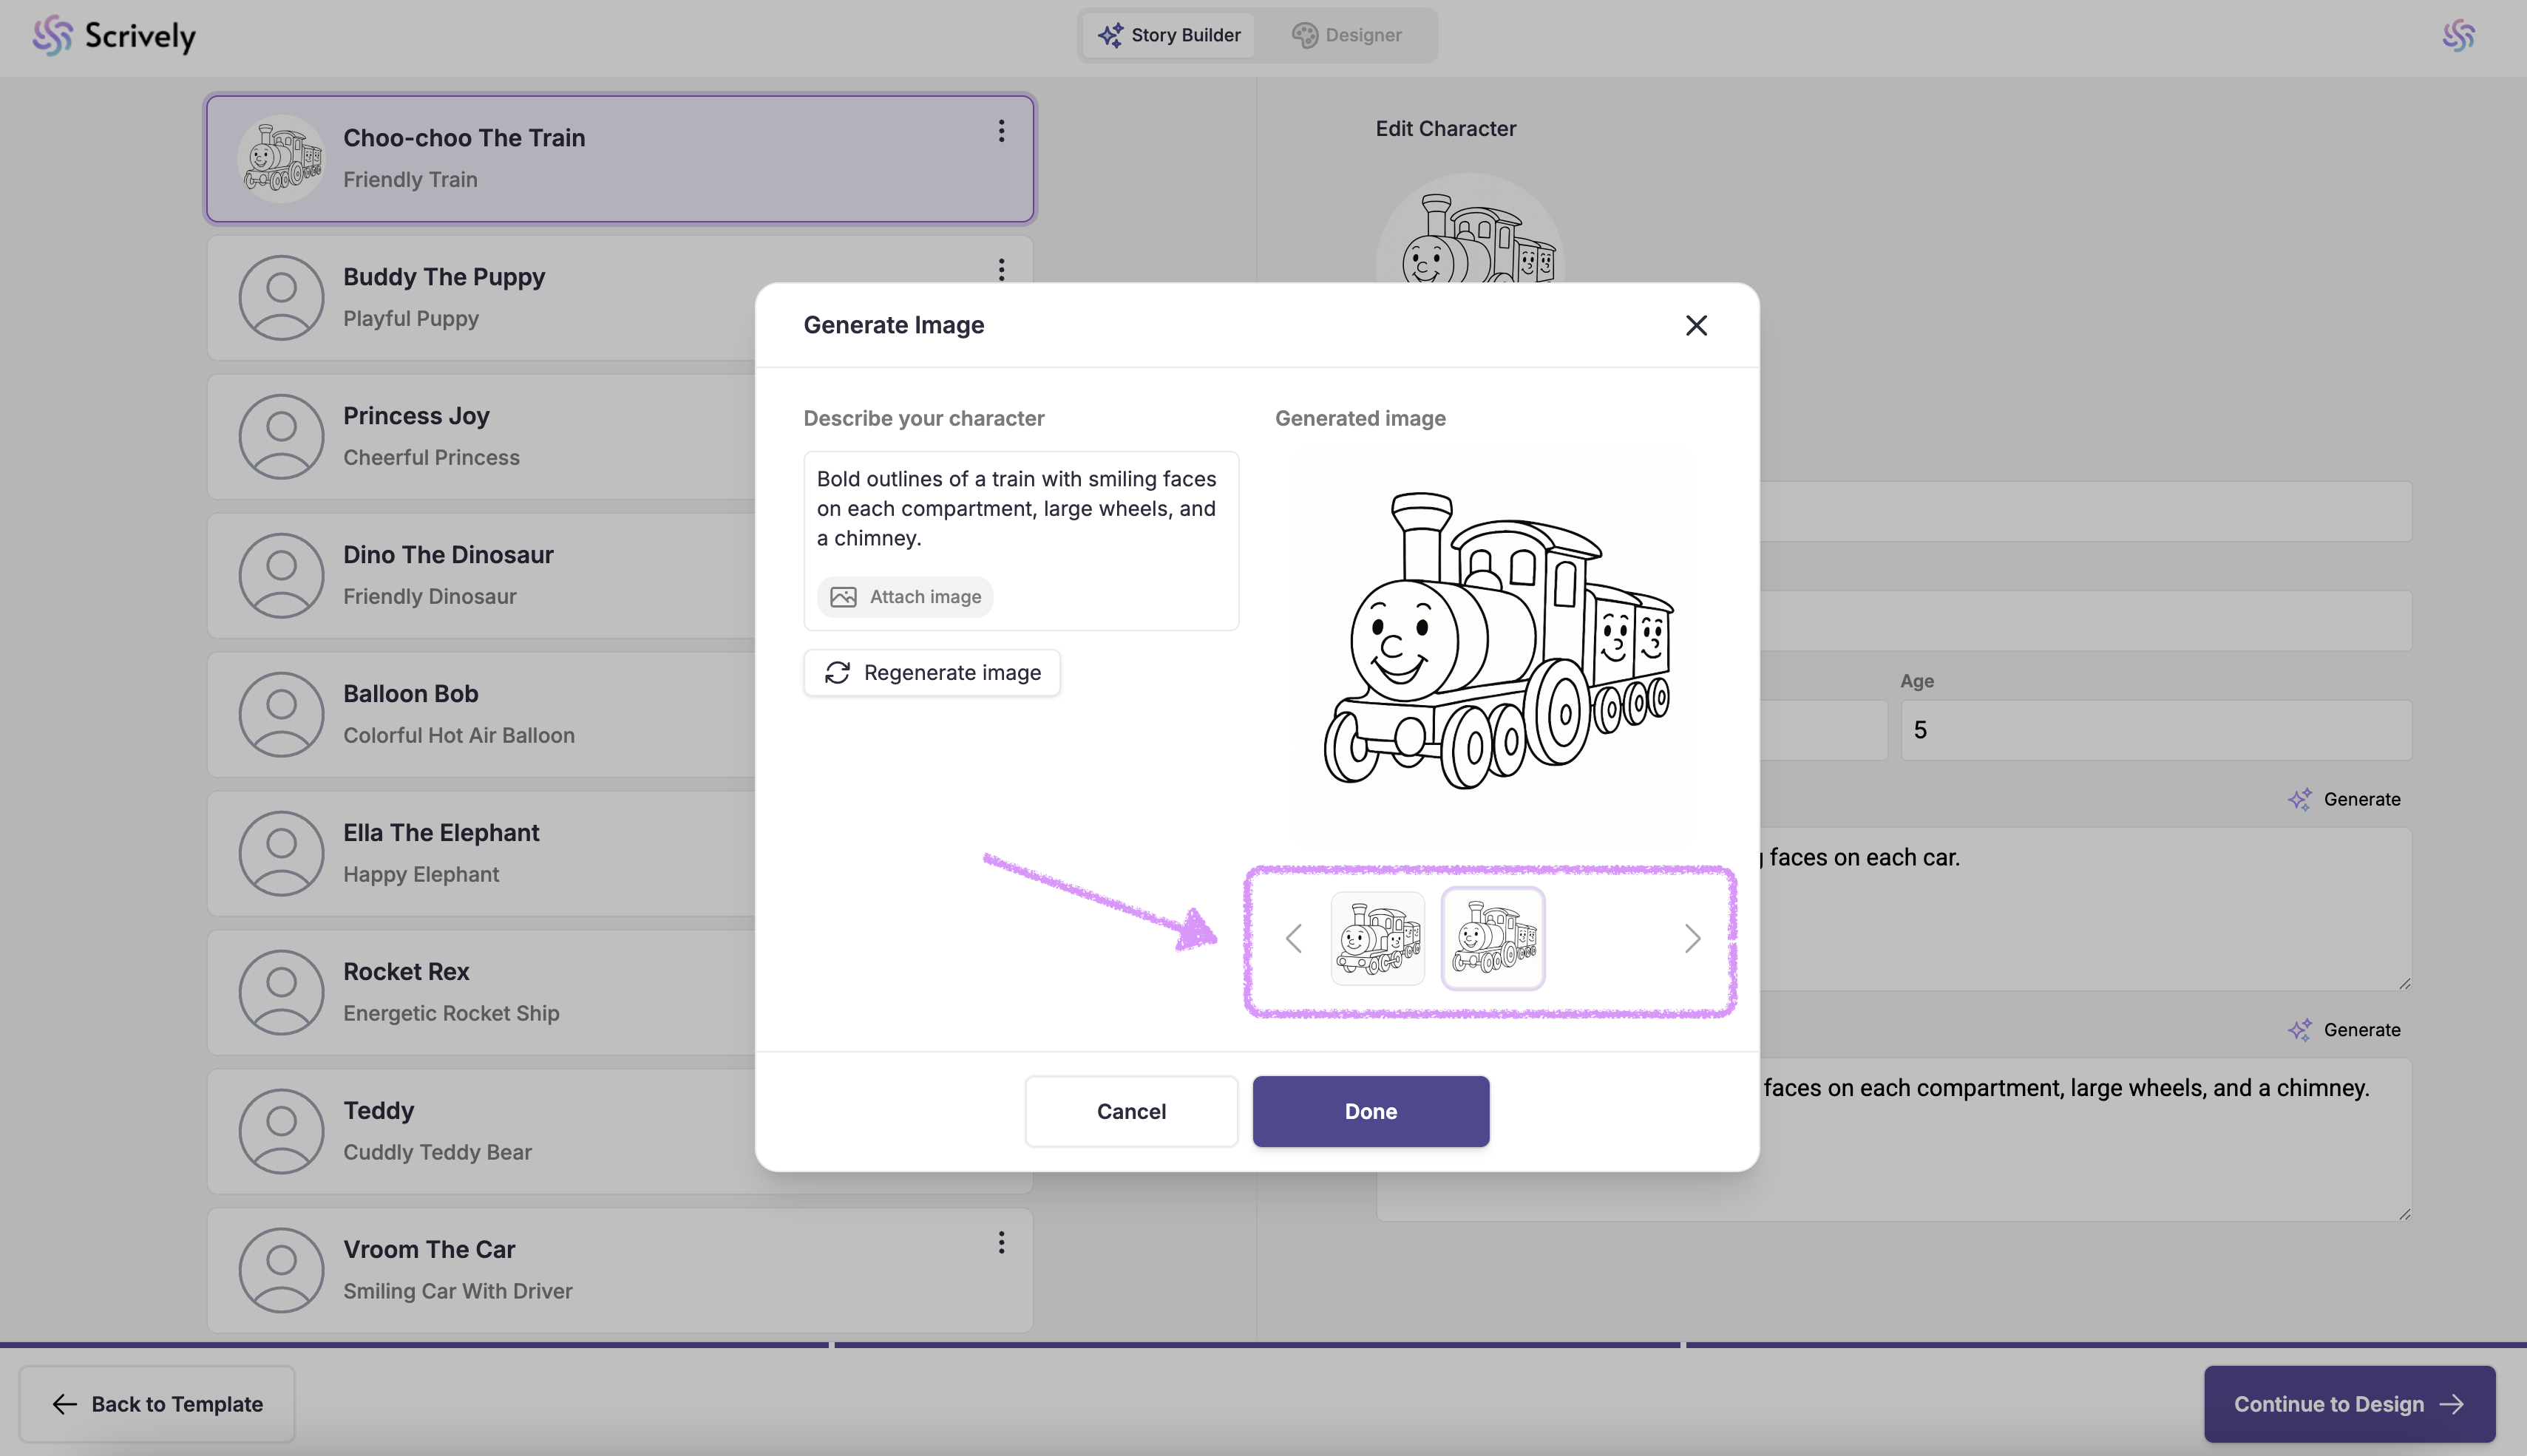Screen dimensions: 2527x1456
Task: Close the Generate Image dialog
Action: point(1695,325)
